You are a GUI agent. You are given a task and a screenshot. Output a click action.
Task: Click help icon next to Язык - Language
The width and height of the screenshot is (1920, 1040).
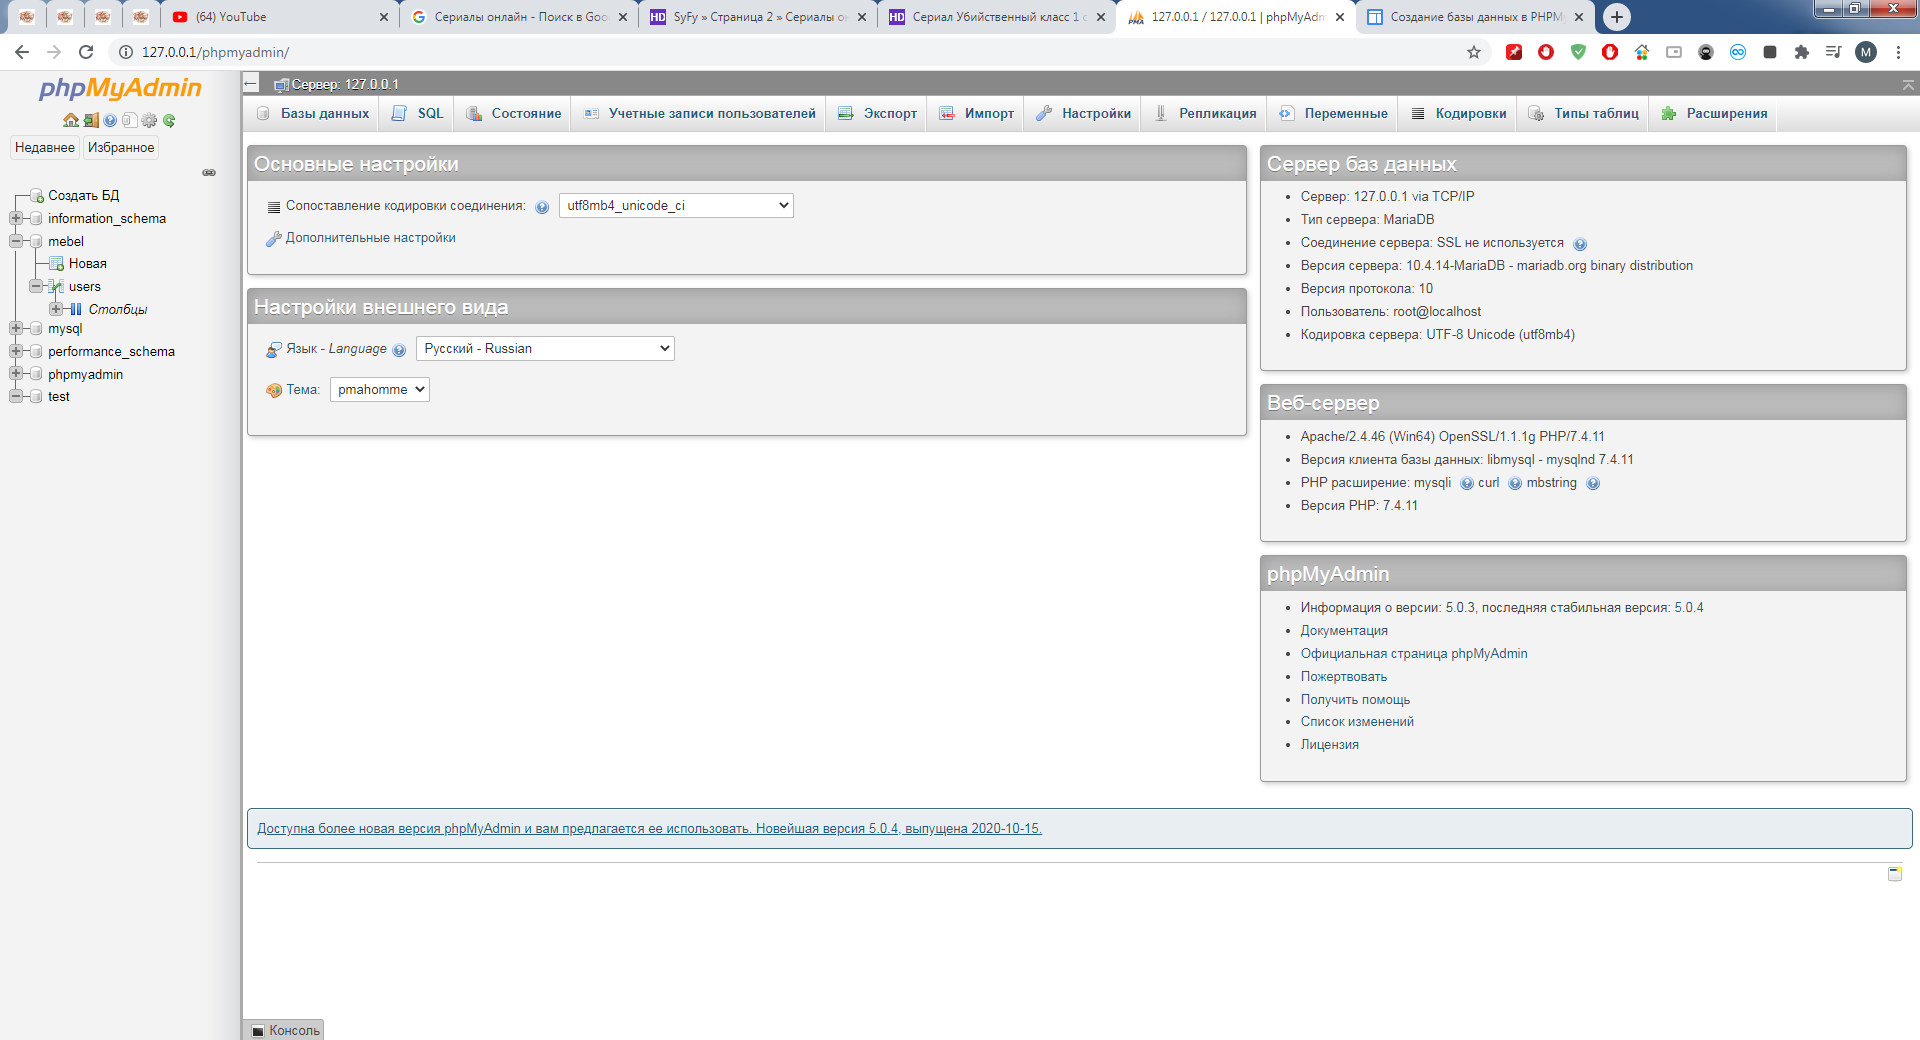[399, 350]
